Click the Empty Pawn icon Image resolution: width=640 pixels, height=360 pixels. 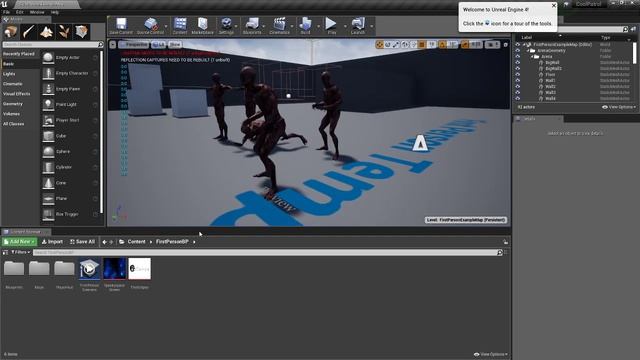[48, 89]
